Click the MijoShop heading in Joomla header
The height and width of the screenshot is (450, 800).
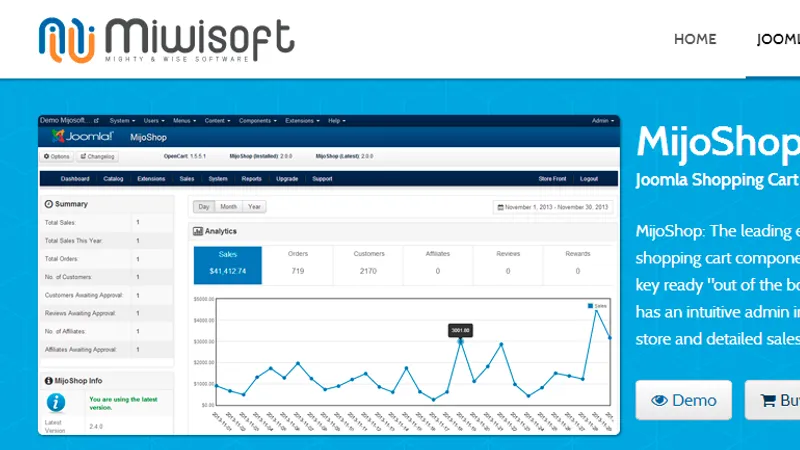[x=148, y=137]
